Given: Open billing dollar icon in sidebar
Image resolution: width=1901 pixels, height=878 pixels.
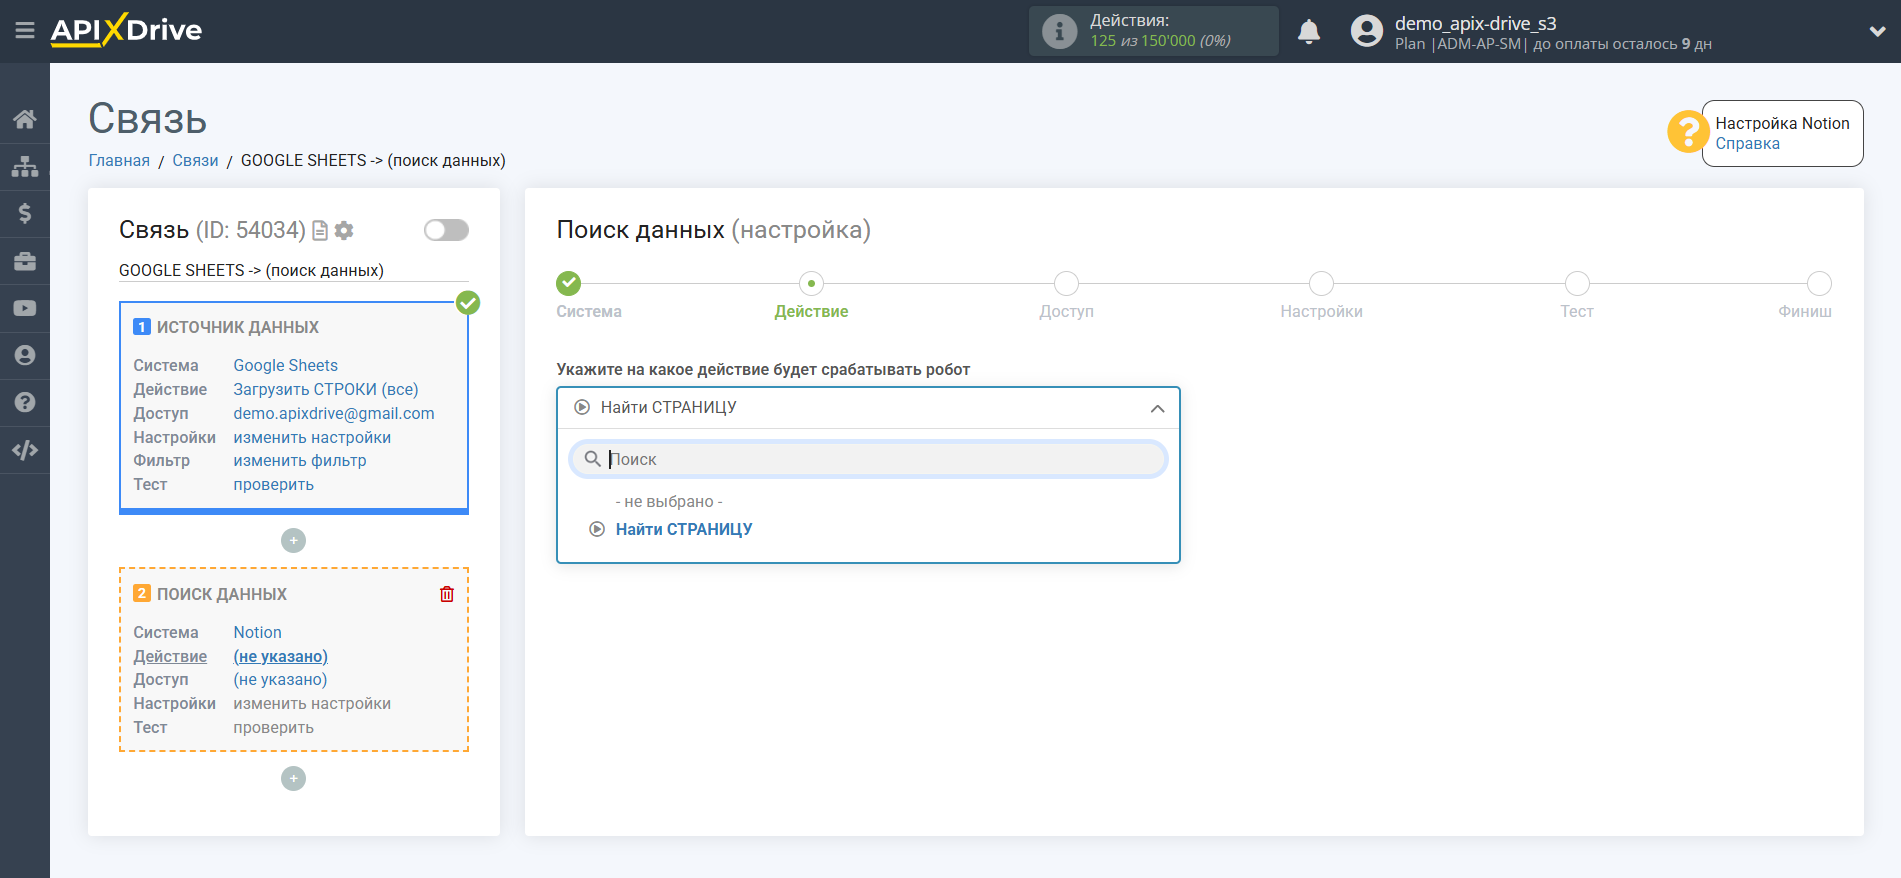Looking at the screenshot, I should click(x=25, y=213).
